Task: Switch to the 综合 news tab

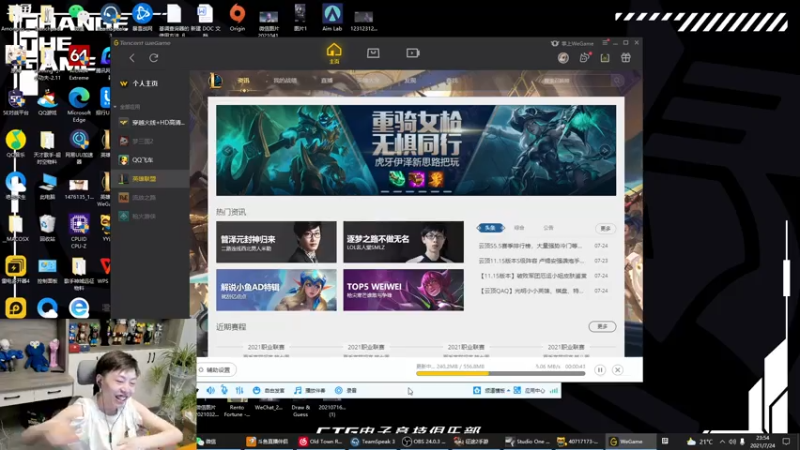Action: (x=519, y=228)
